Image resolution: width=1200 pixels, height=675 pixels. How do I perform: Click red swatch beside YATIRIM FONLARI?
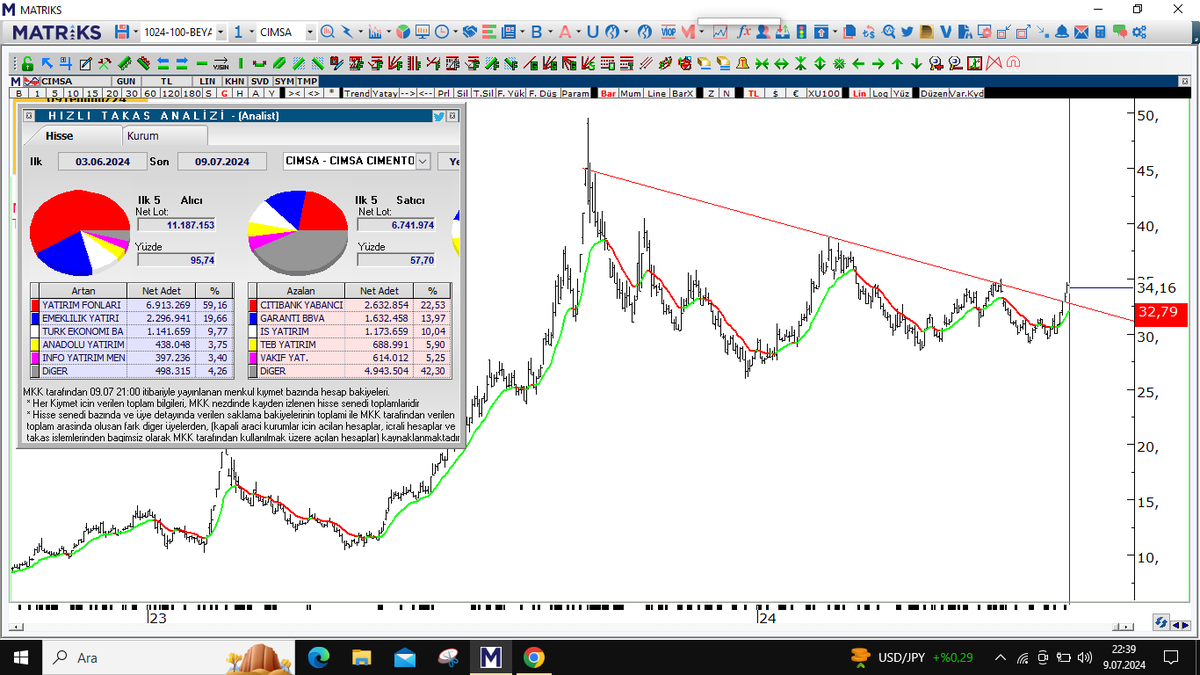(x=35, y=304)
